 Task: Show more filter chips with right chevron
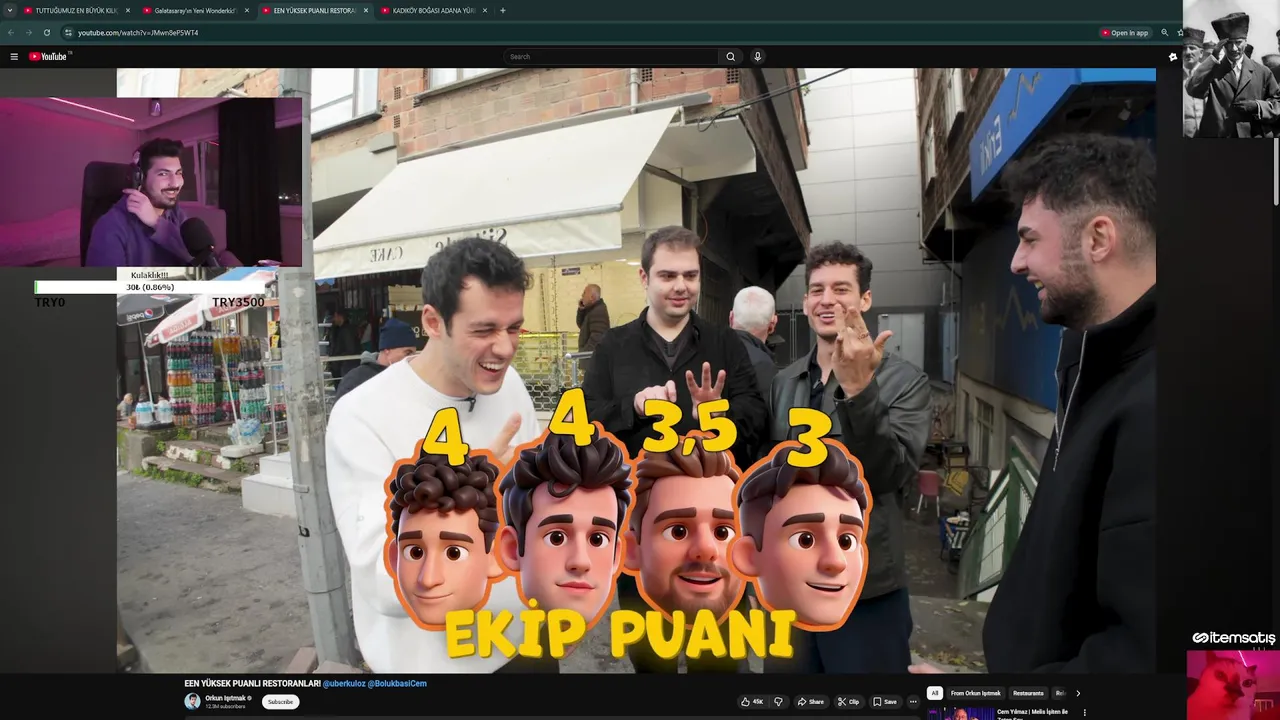coord(1077,693)
